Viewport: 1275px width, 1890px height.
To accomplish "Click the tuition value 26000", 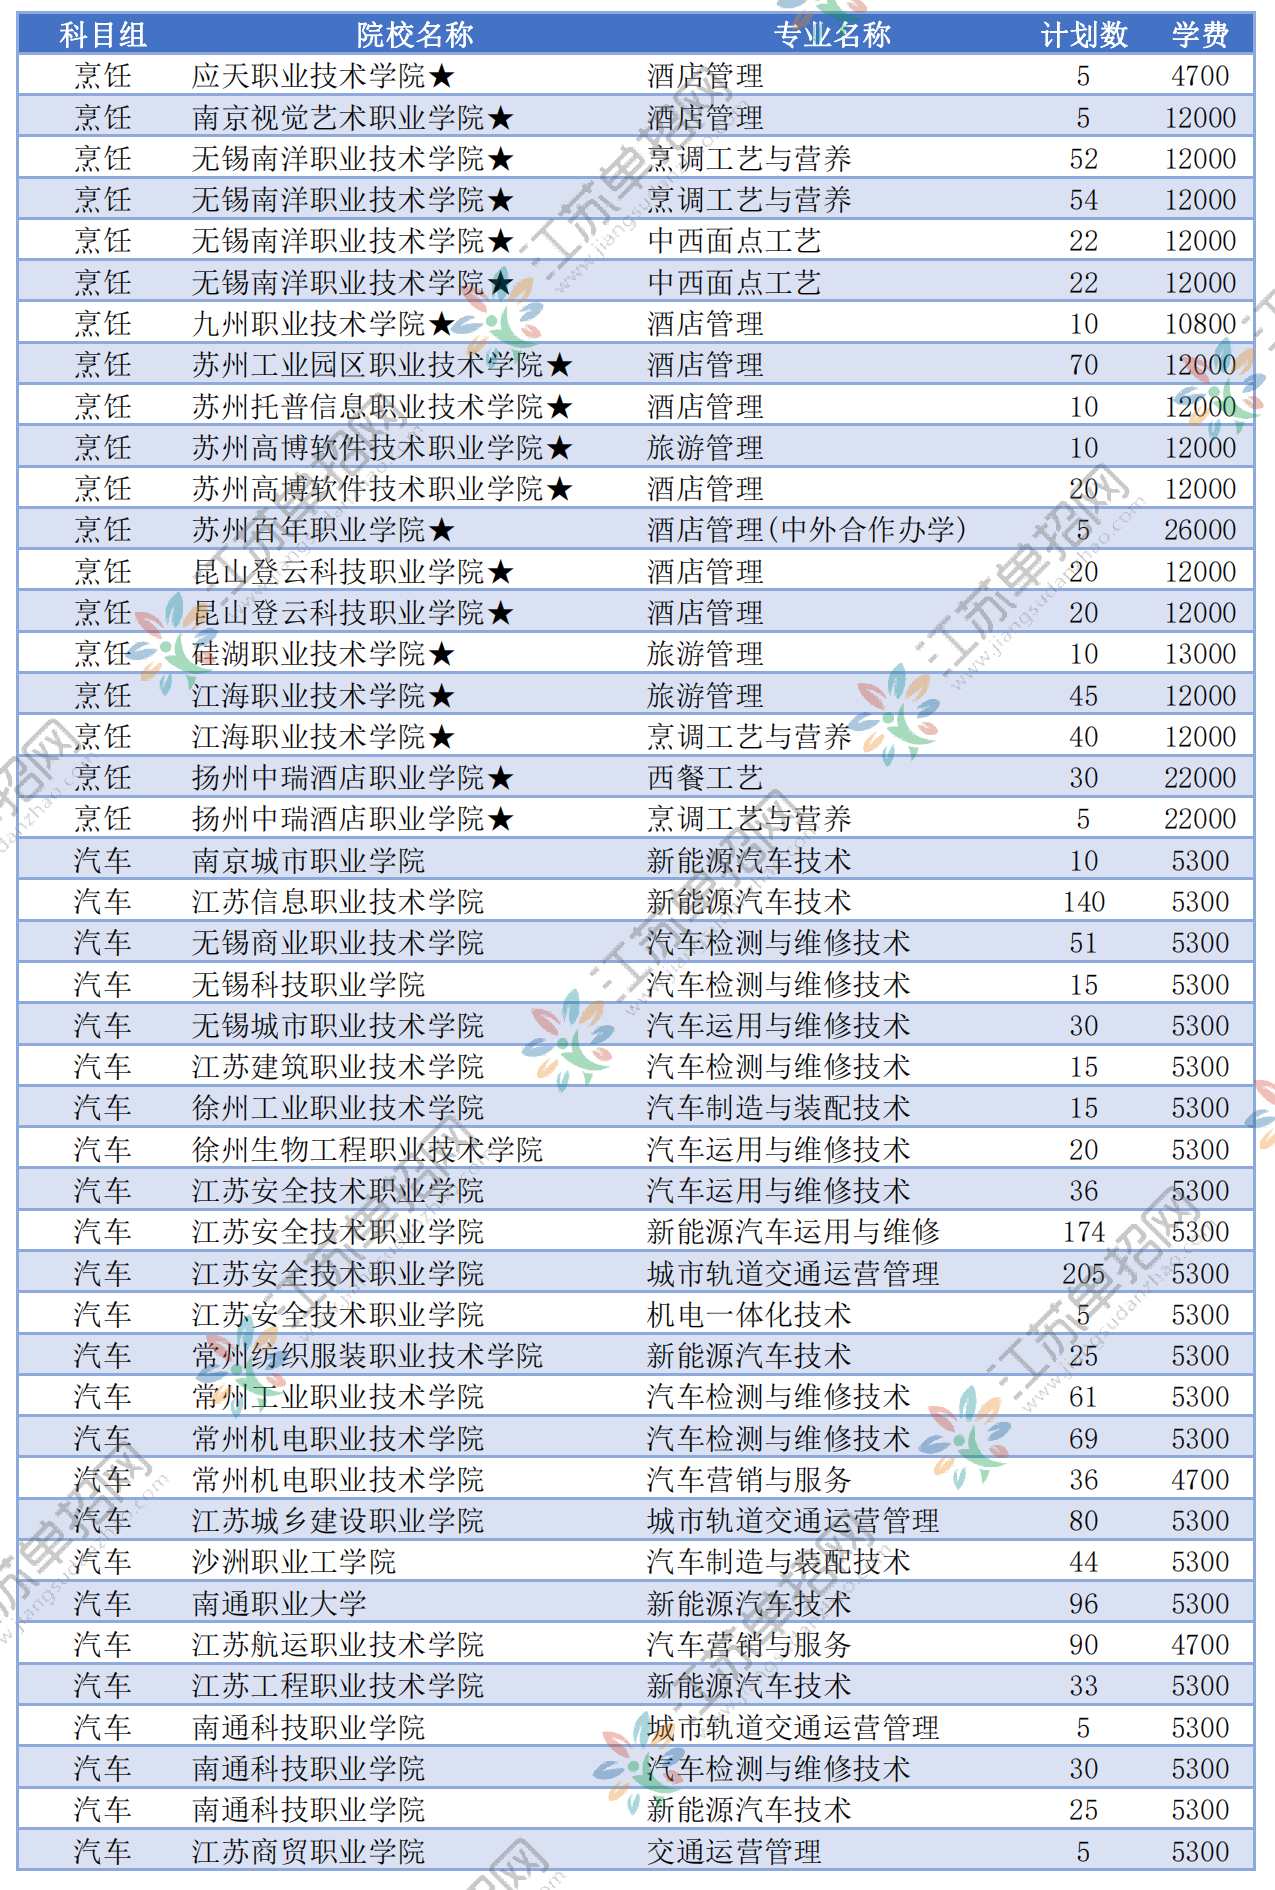I will tap(1200, 530).
